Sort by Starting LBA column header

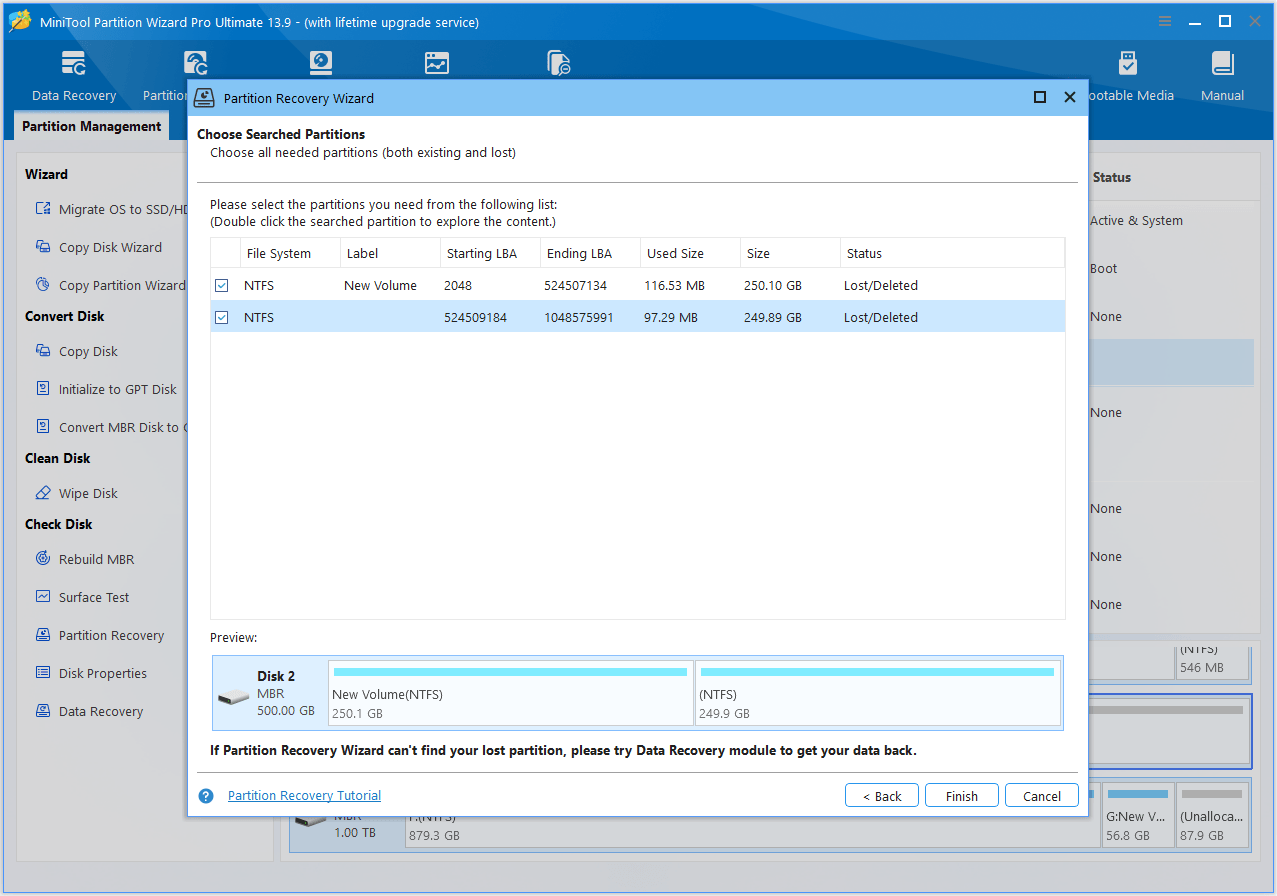click(x=490, y=253)
